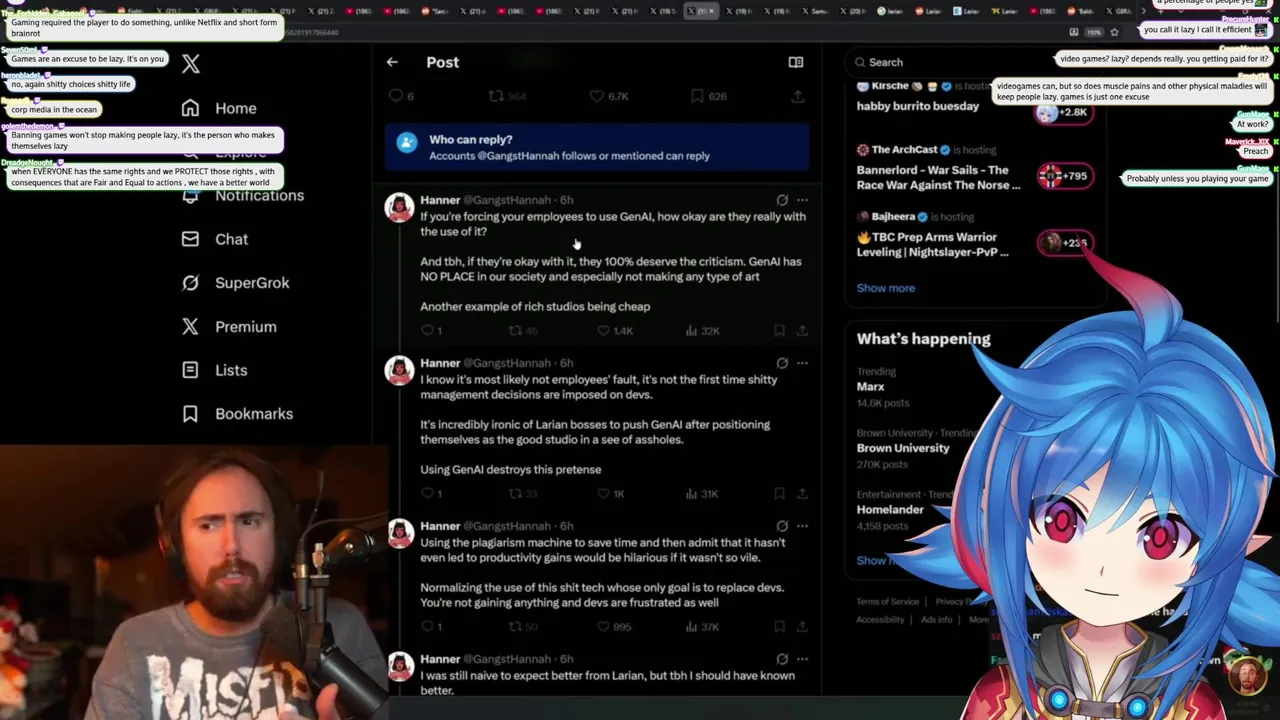Open Terms of Service footer link
Viewport: 1280px width, 720px height.
tap(887, 601)
